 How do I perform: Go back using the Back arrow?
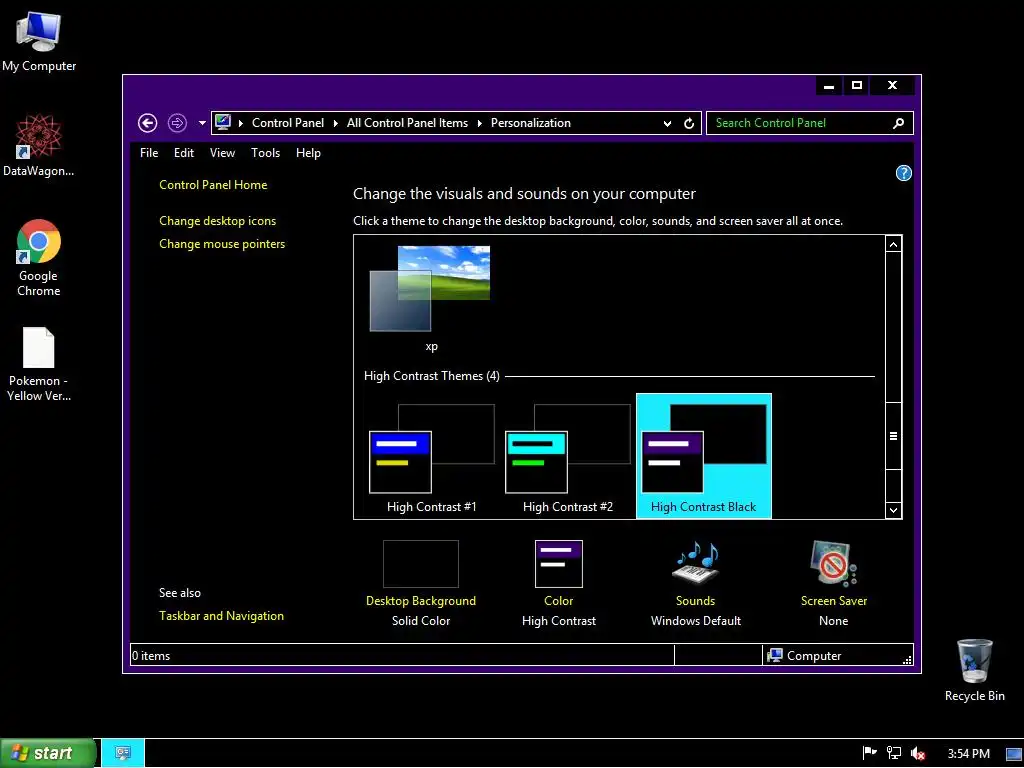[148, 123]
